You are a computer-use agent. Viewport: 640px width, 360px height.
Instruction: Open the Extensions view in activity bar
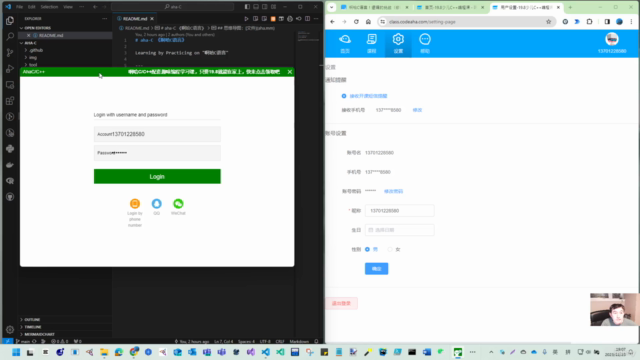[x=10, y=101]
